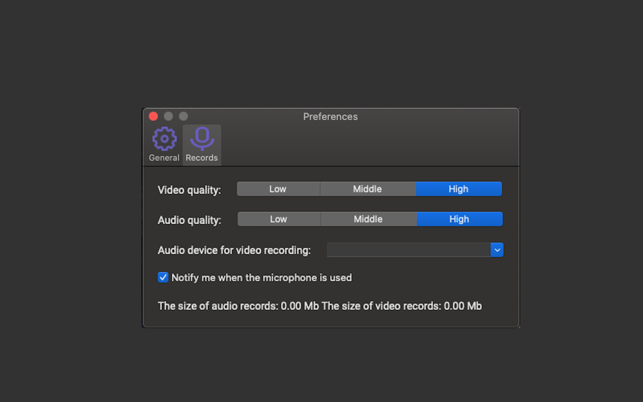Set Audio quality to Low
This screenshot has width=643, height=402.
278,219
